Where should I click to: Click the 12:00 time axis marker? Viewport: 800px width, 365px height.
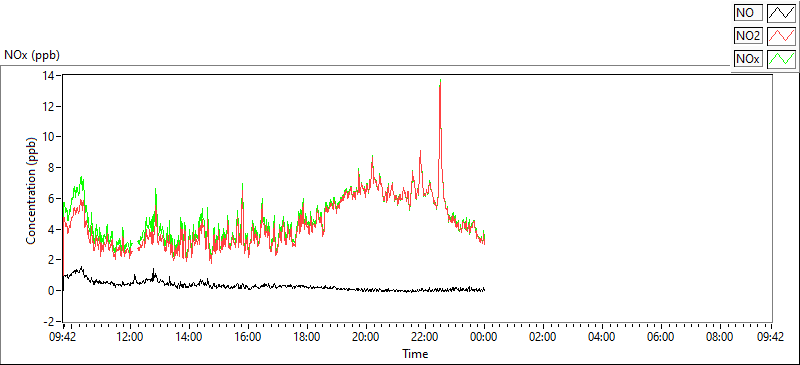130,337
